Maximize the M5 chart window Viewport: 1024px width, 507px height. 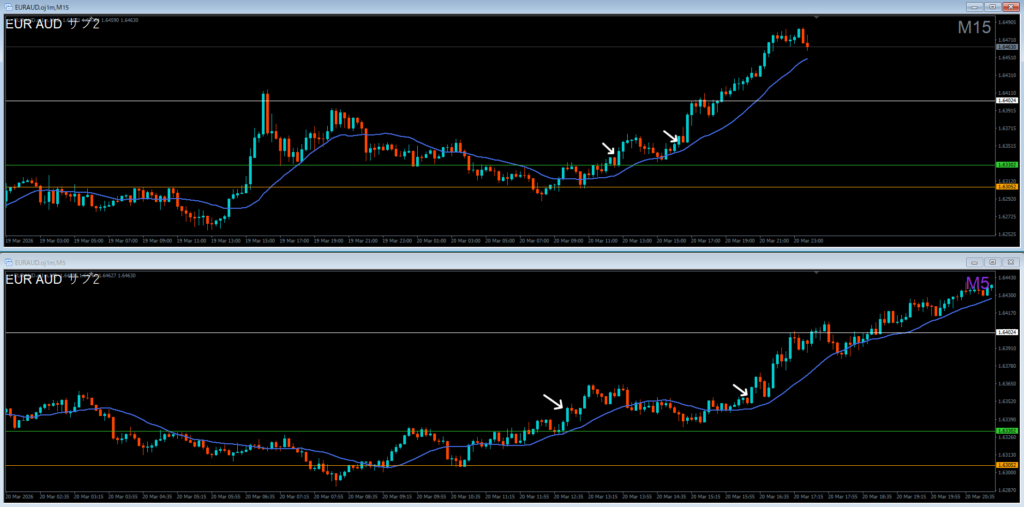(x=994, y=263)
